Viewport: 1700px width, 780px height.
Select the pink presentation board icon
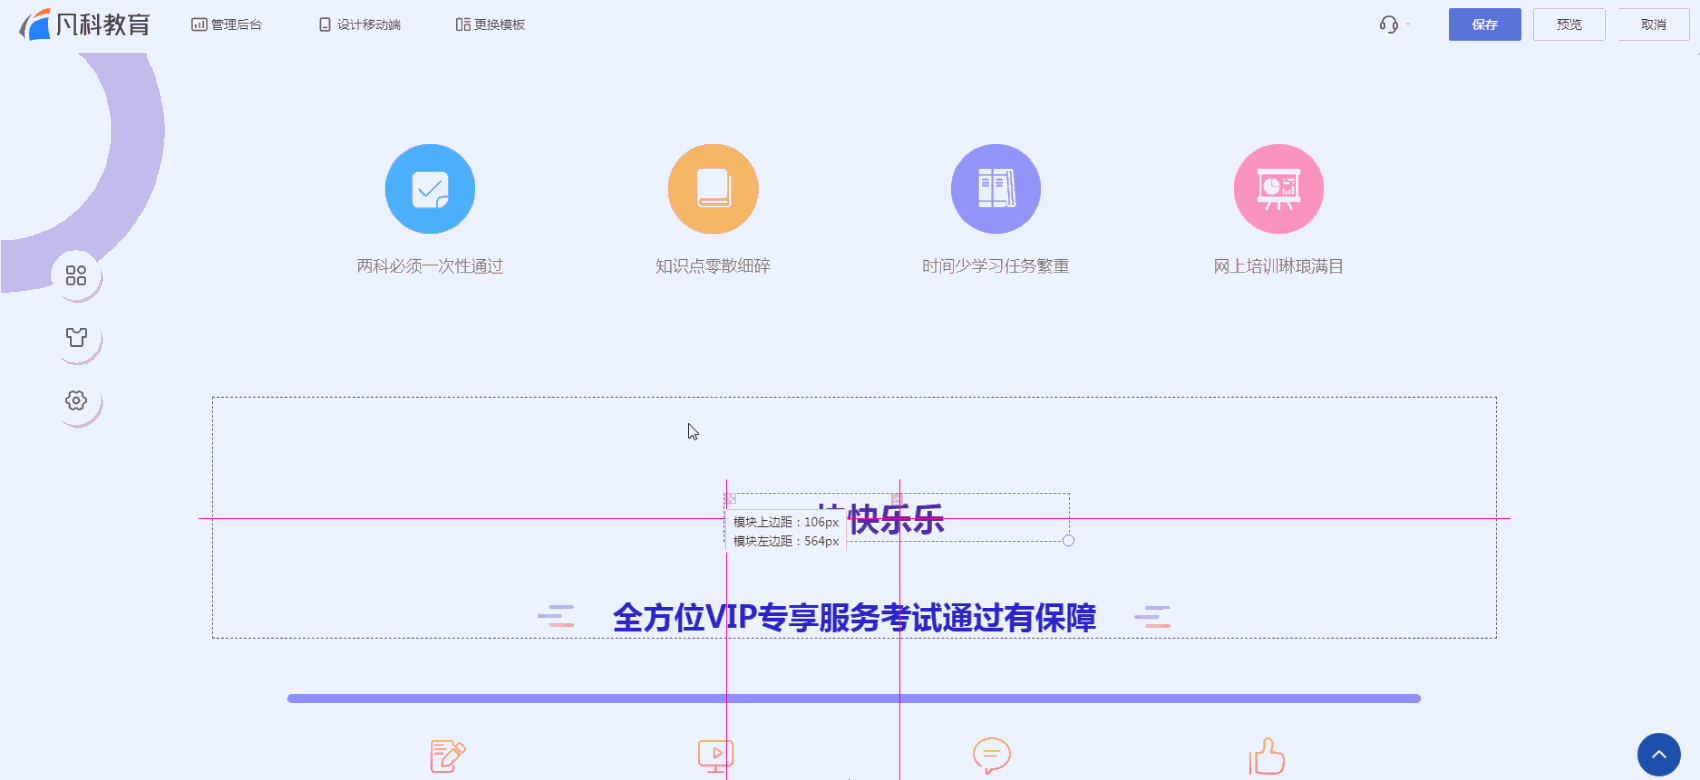[1279, 189]
